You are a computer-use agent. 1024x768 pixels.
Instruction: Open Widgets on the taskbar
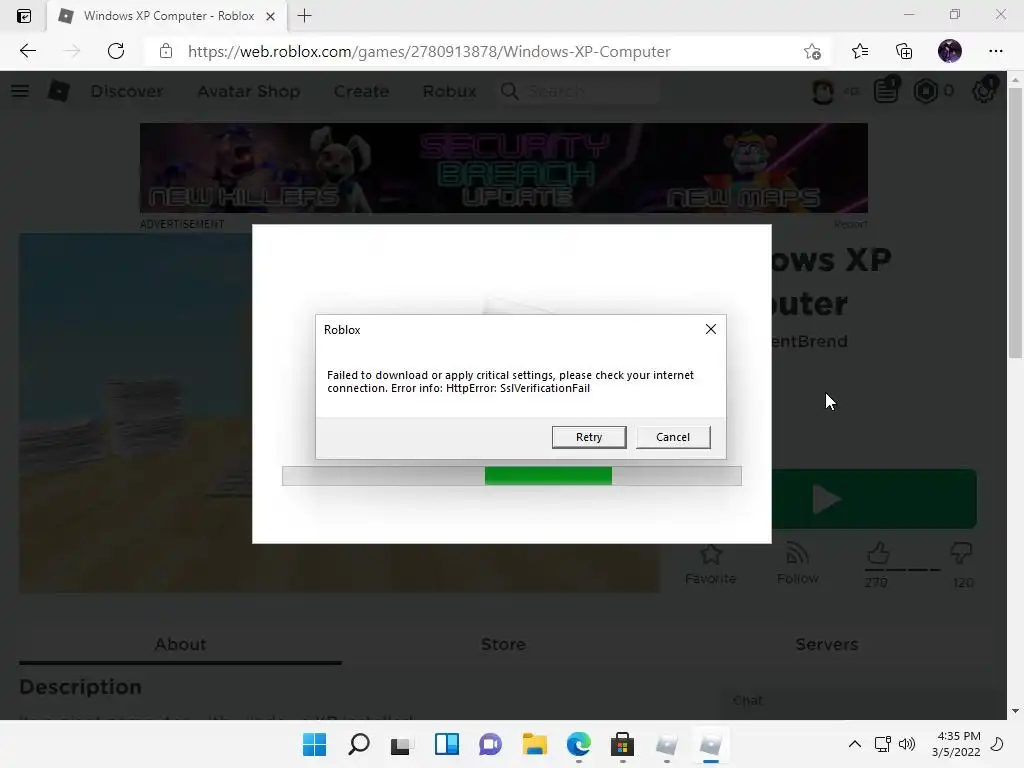pos(447,744)
